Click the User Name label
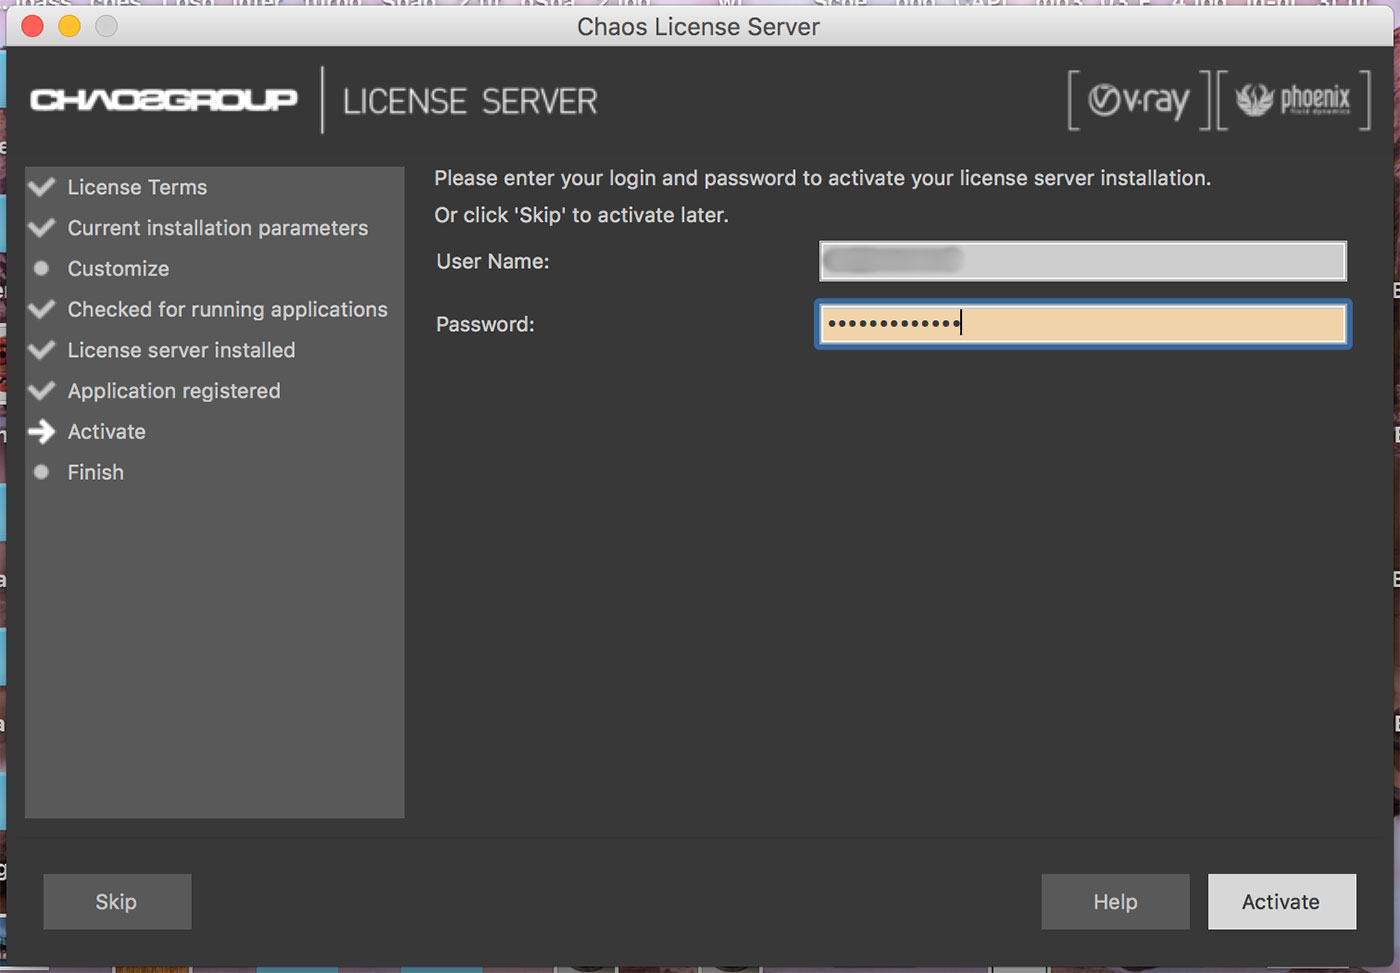 493,261
